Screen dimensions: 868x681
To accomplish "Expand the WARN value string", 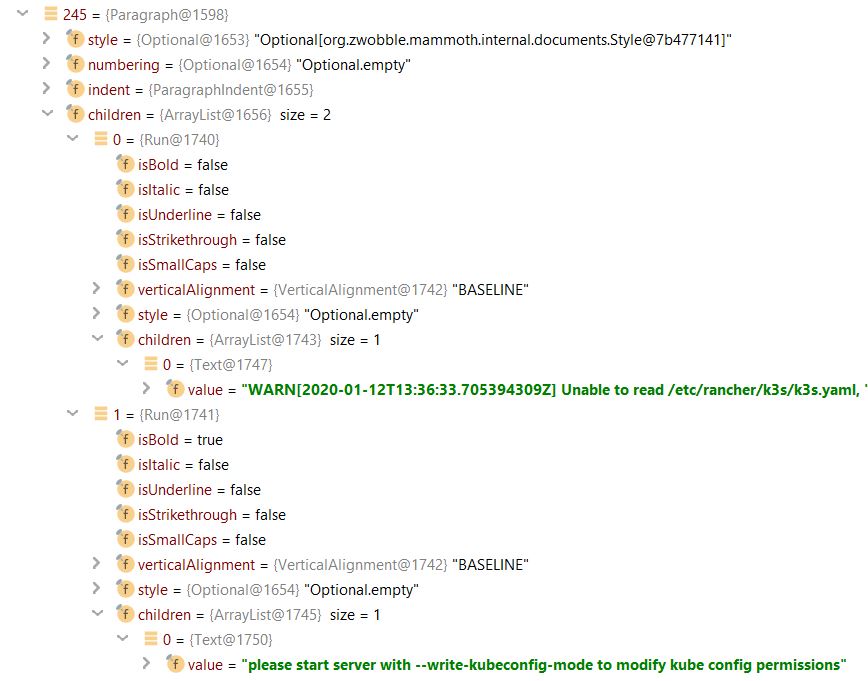I will (x=146, y=389).
